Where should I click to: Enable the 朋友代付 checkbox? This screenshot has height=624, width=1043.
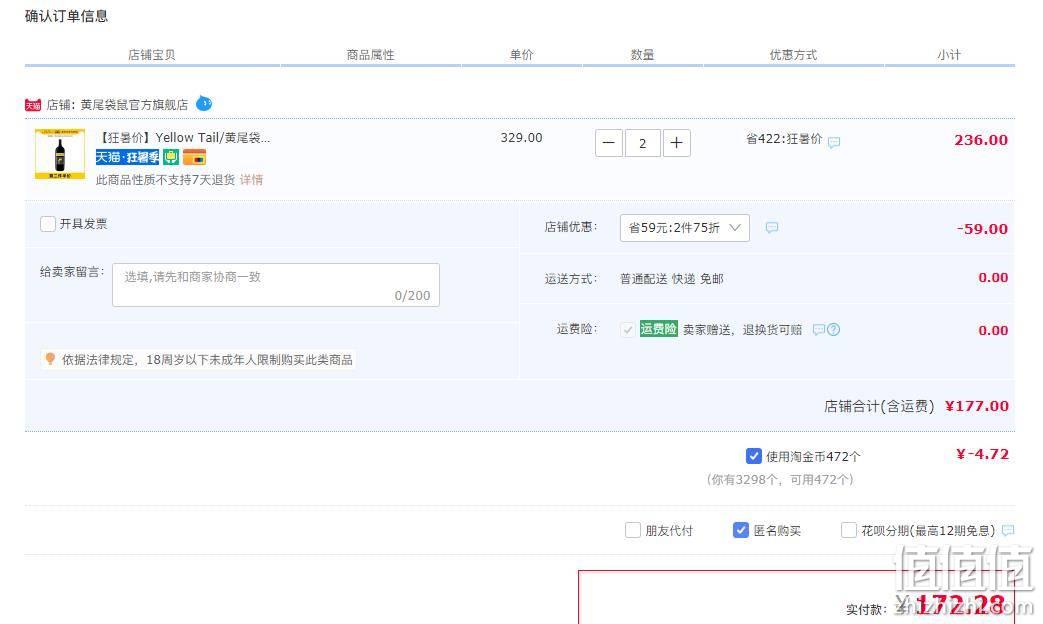point(633,530)
